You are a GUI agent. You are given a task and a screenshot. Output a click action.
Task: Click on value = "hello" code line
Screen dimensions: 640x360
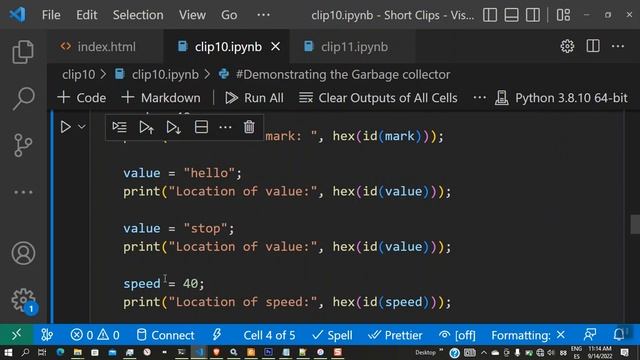tap(182, 173)
